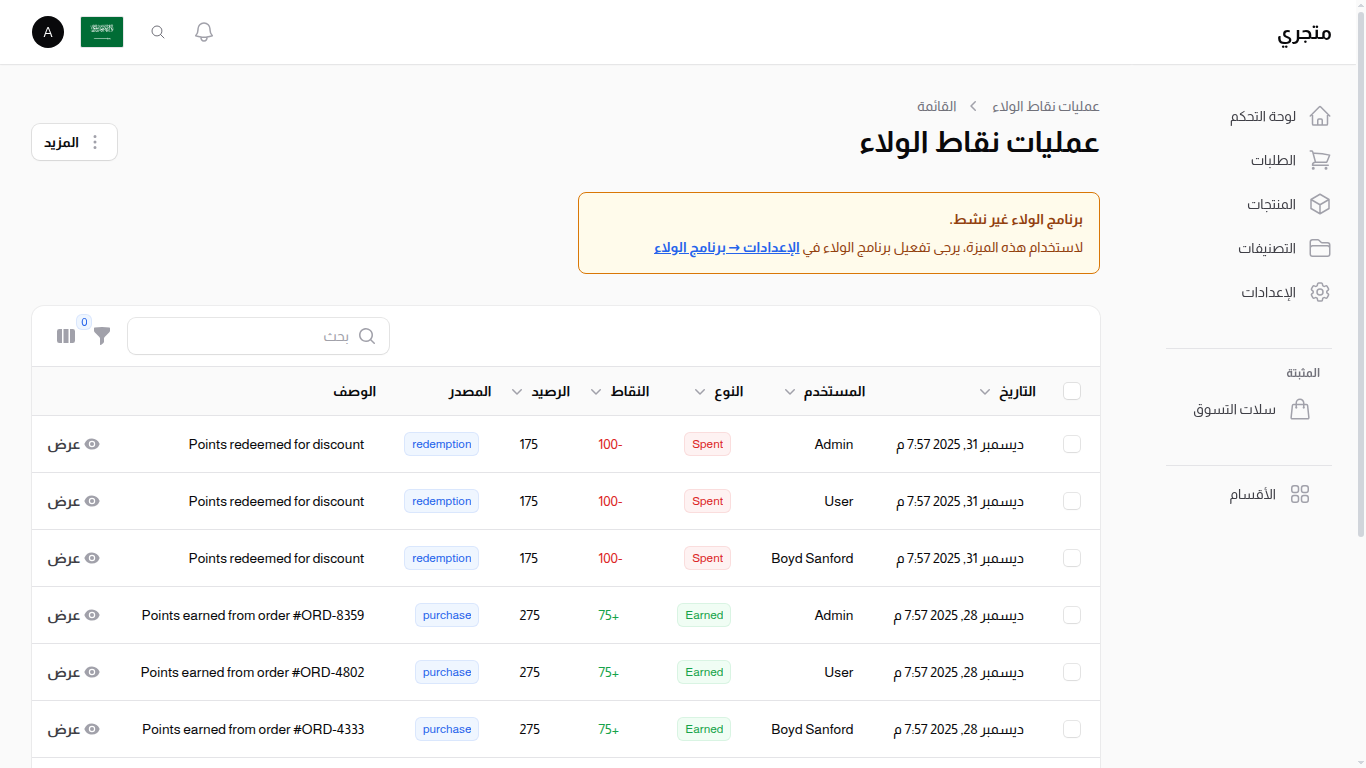This screenshot has height=768, width=1366.
Task: Toggle the select-all checkbox in table header
Action: (x=1071, y=391)
